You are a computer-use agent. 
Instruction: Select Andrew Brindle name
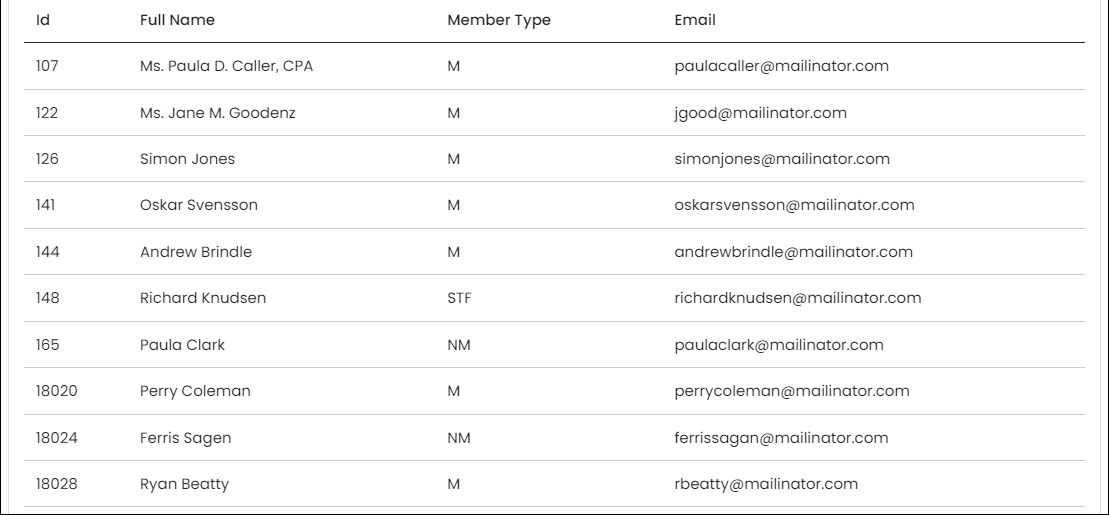click(x=196, y=252)
